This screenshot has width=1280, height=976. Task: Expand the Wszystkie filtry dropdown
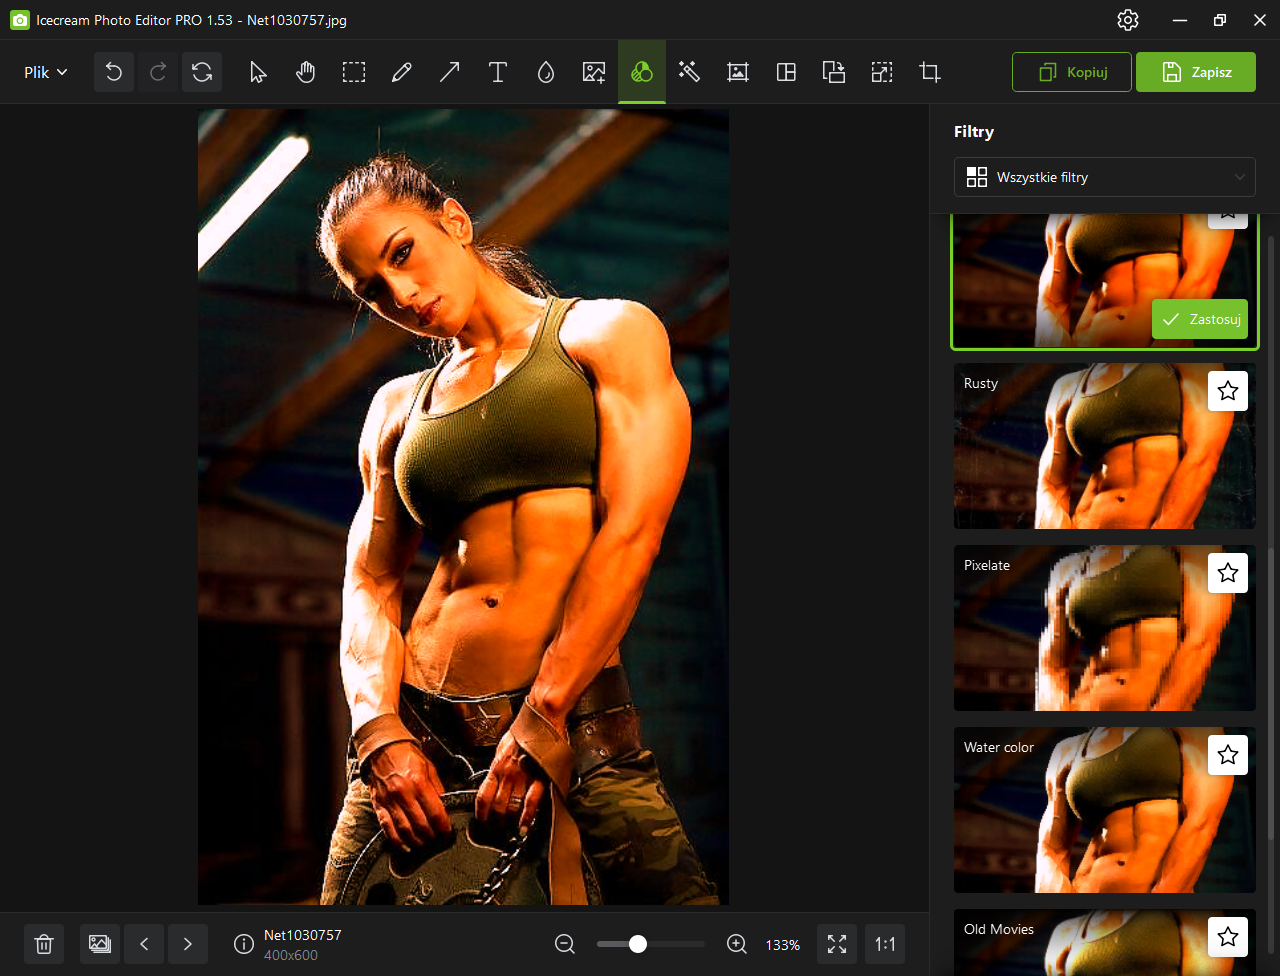click(1105, 177)
